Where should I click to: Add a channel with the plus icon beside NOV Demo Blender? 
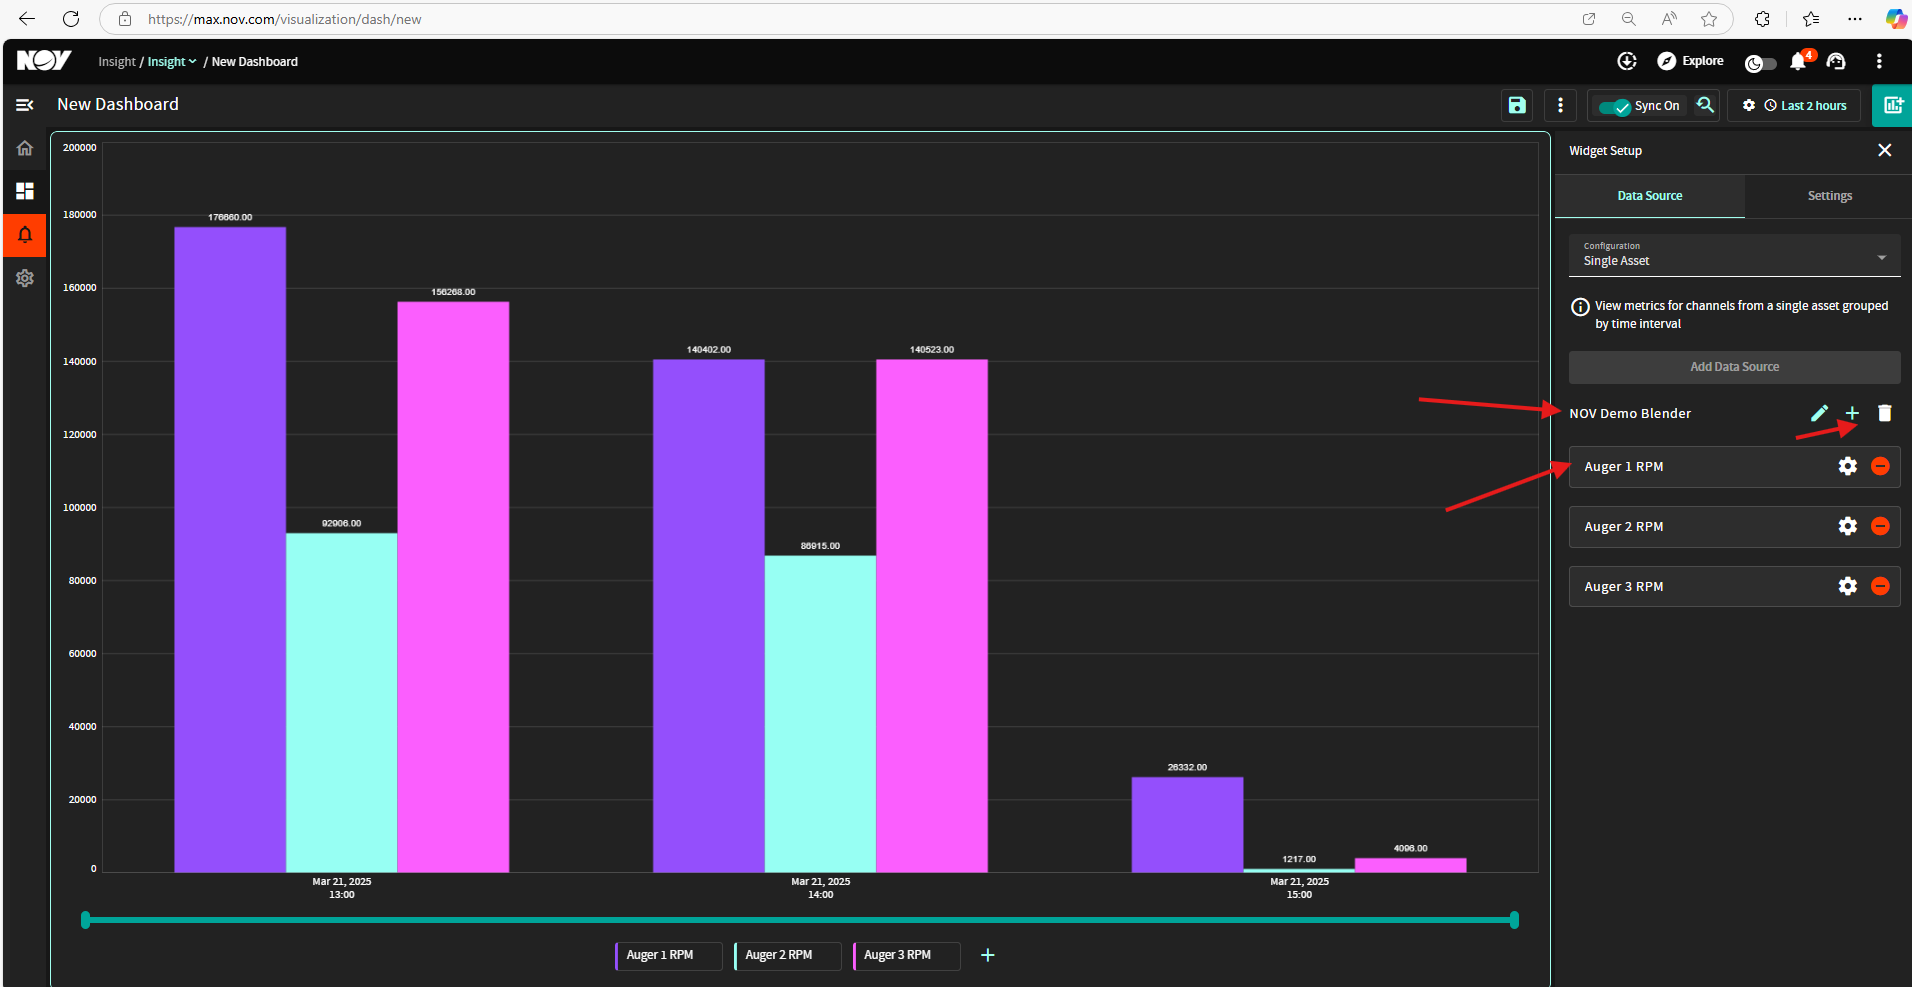(1852, 413)
